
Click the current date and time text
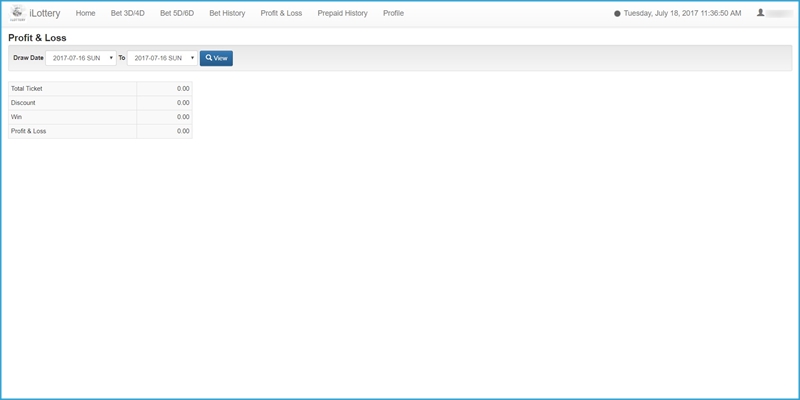tap(681, 14)
